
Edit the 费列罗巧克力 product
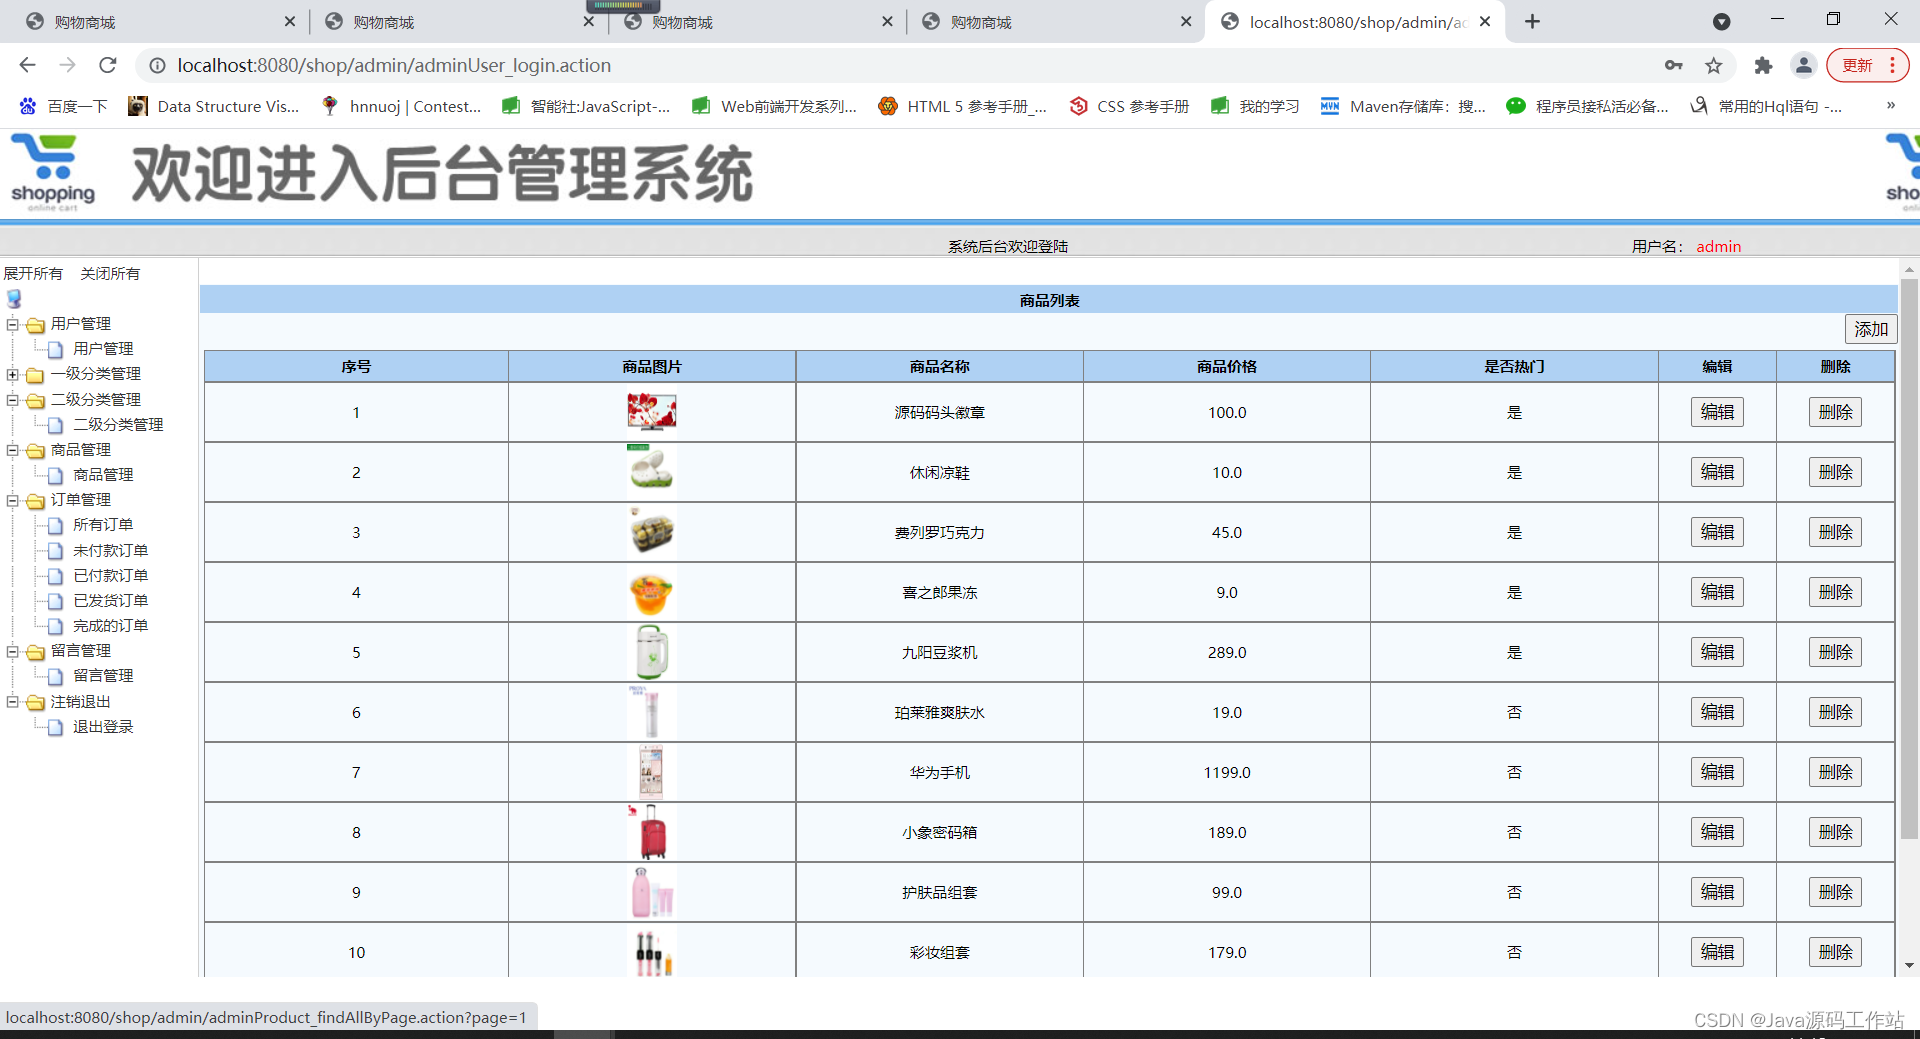(1717, 532)
